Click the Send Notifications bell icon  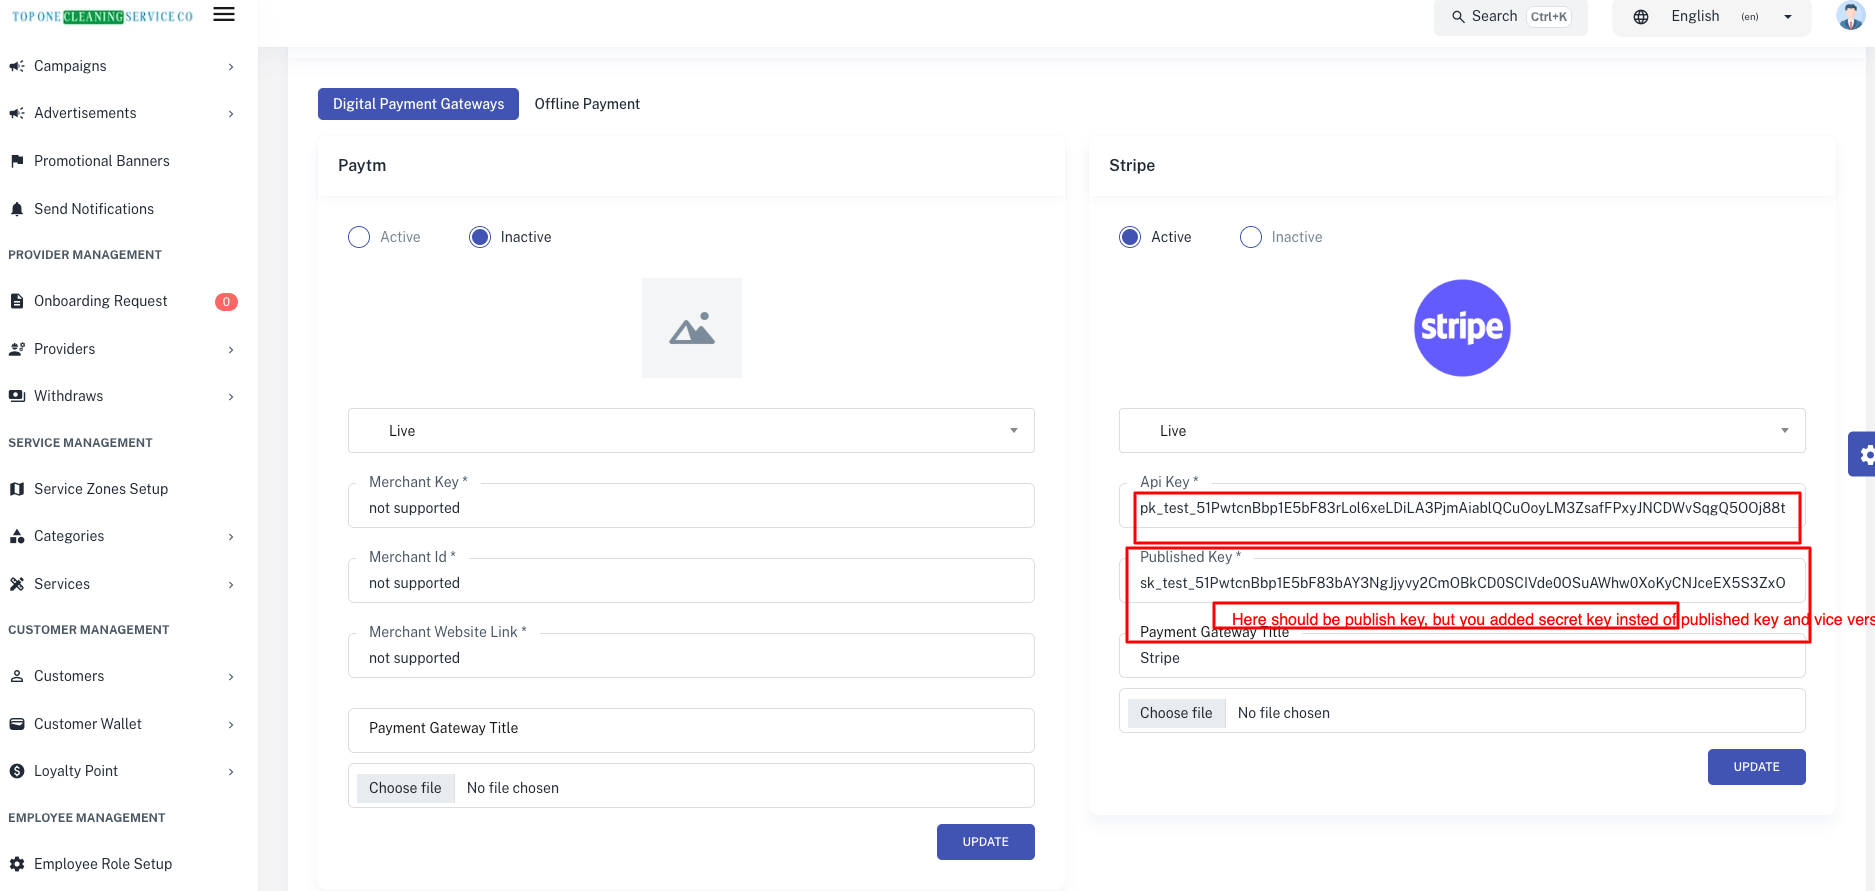point(17,209)
